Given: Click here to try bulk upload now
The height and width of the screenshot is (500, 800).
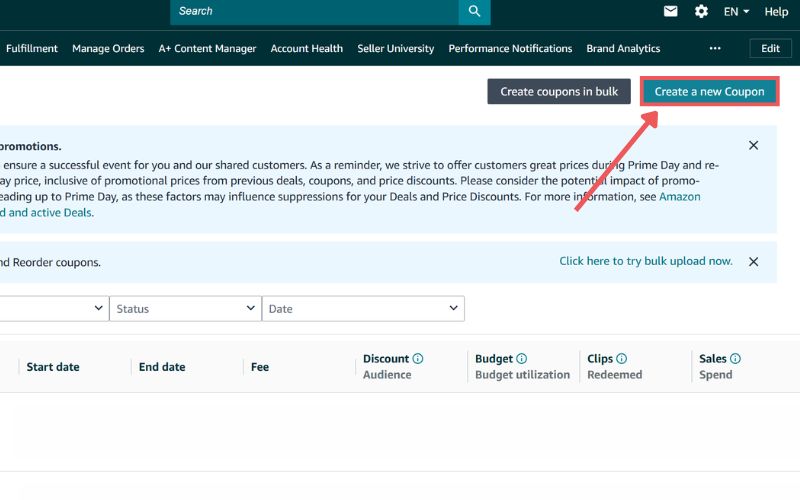Looking at the screenshot, I should coord(645,261).
